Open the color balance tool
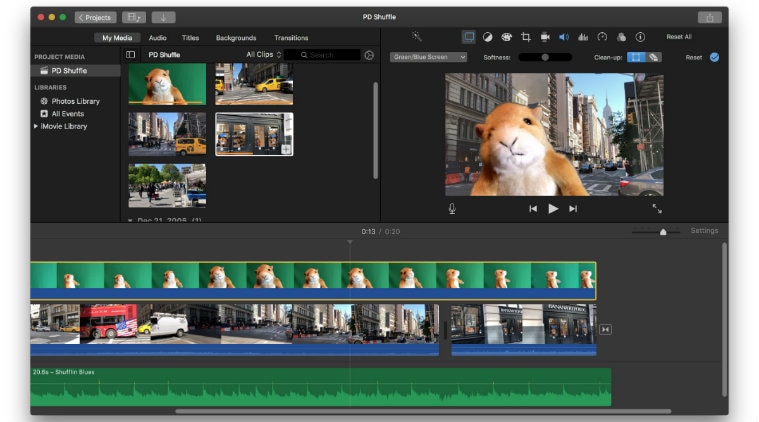Screen dimensions: 759x422 (487, 37)
